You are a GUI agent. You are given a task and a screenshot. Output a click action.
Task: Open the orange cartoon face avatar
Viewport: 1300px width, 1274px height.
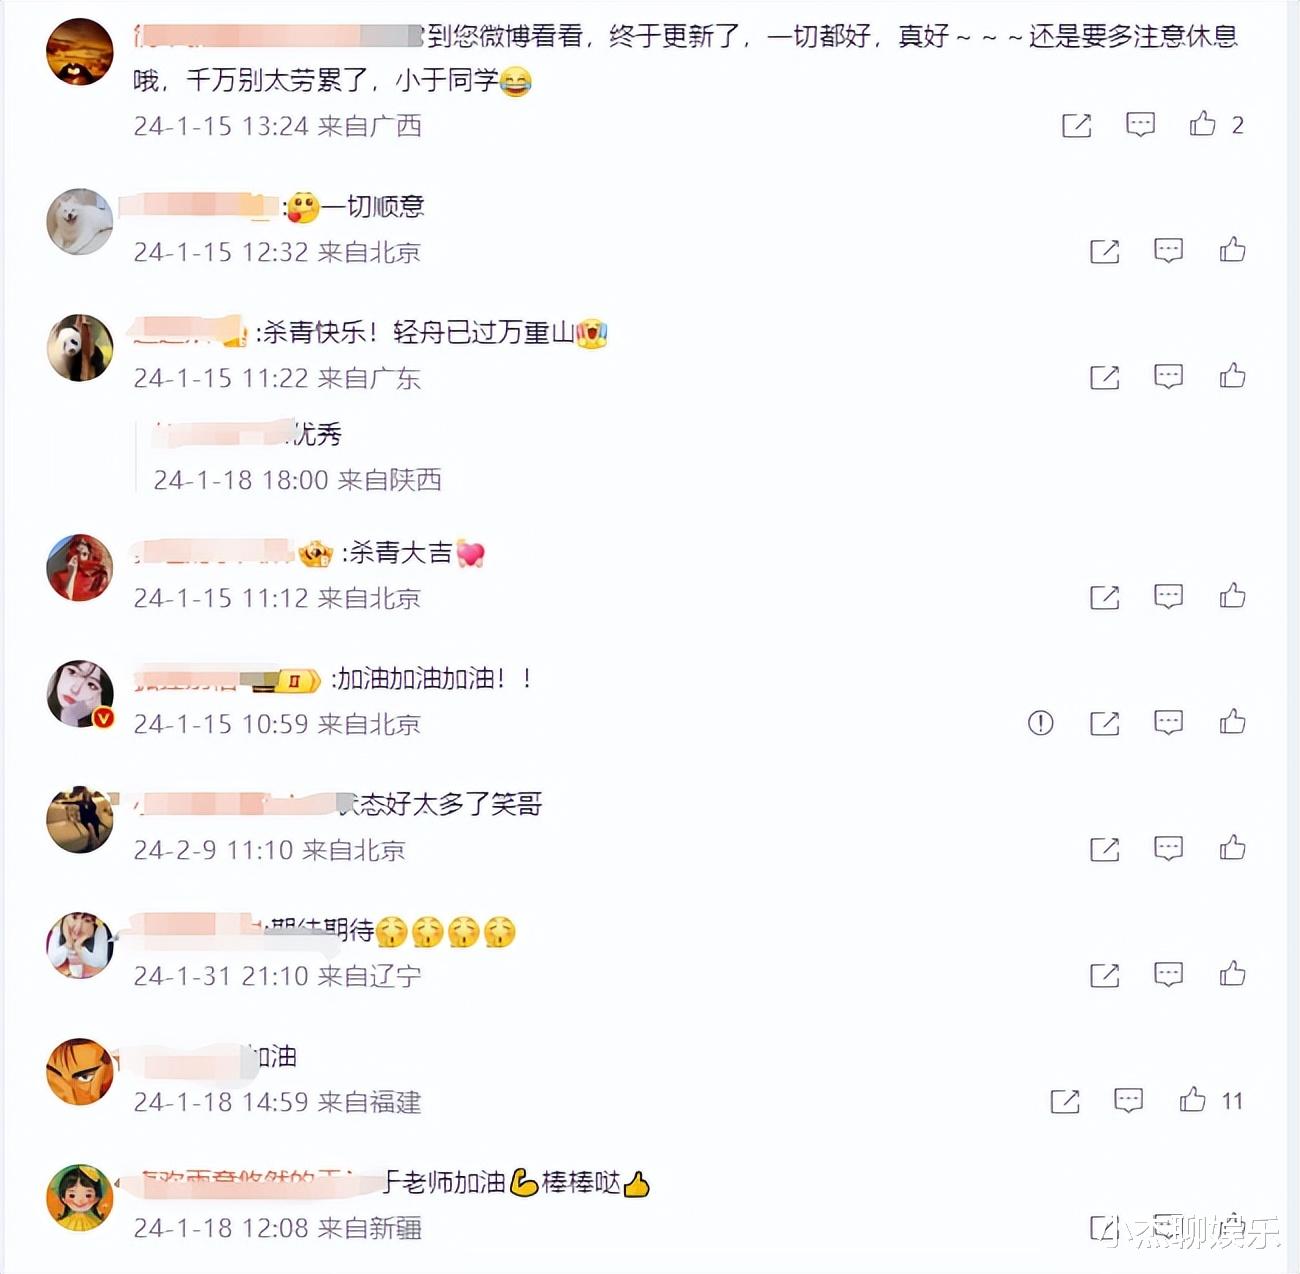coord(80,1072)
